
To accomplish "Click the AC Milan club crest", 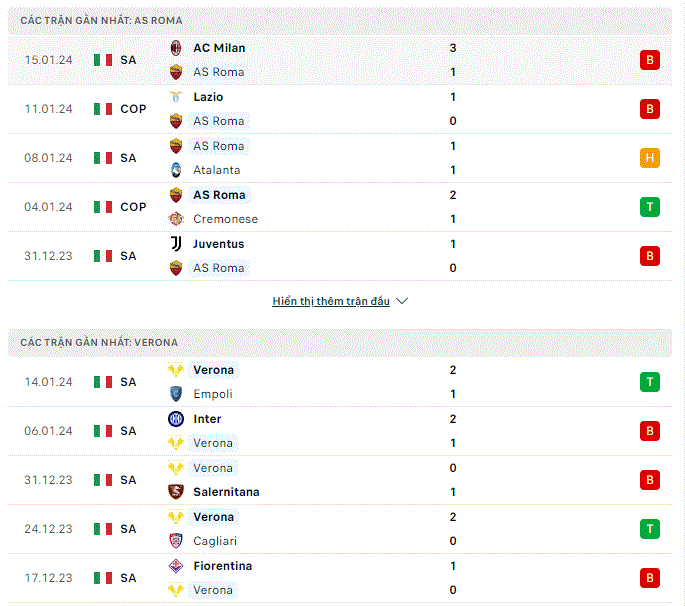I will coord(176,48).
